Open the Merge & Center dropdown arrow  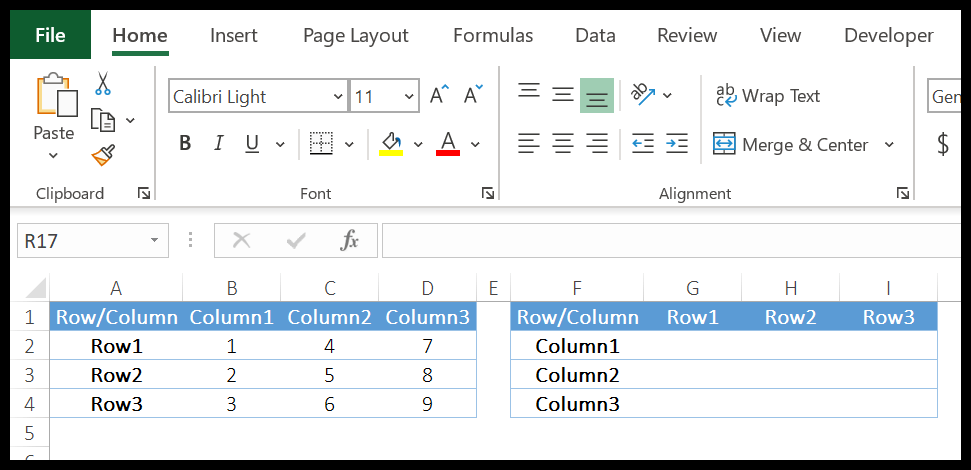click(x=889, y=144)
